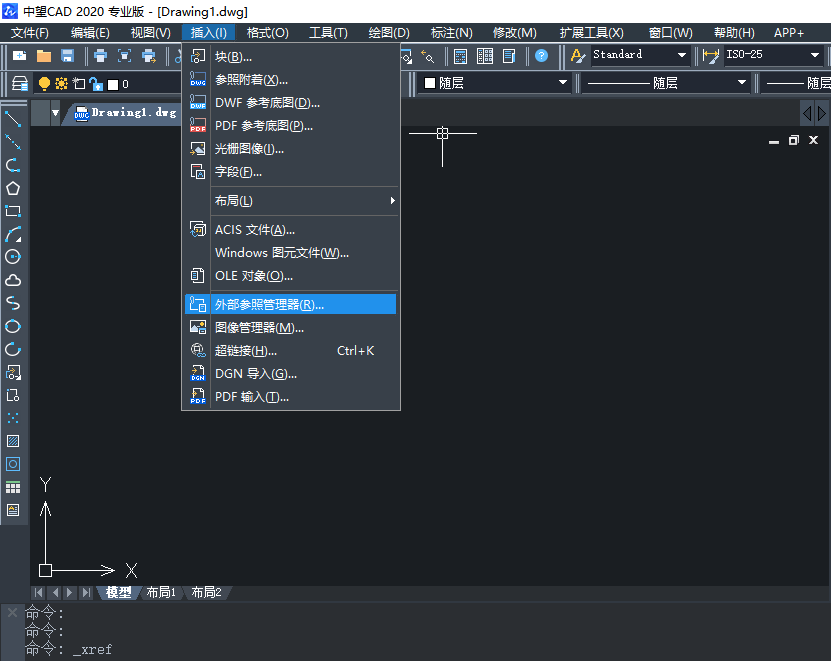Click the Print icon in toolbar

click(x=100, y=56)
